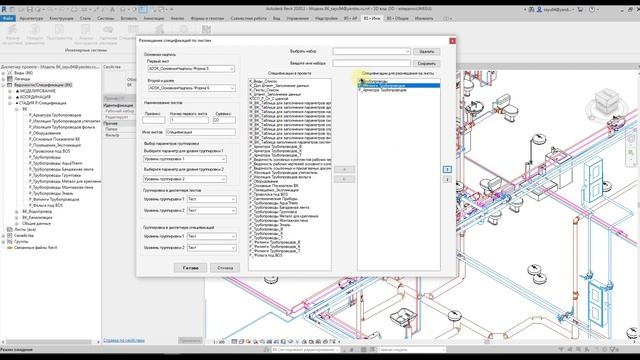The image size is (640, 360).
Task: Click the user account sign-in icon
Action: (539, 9)
